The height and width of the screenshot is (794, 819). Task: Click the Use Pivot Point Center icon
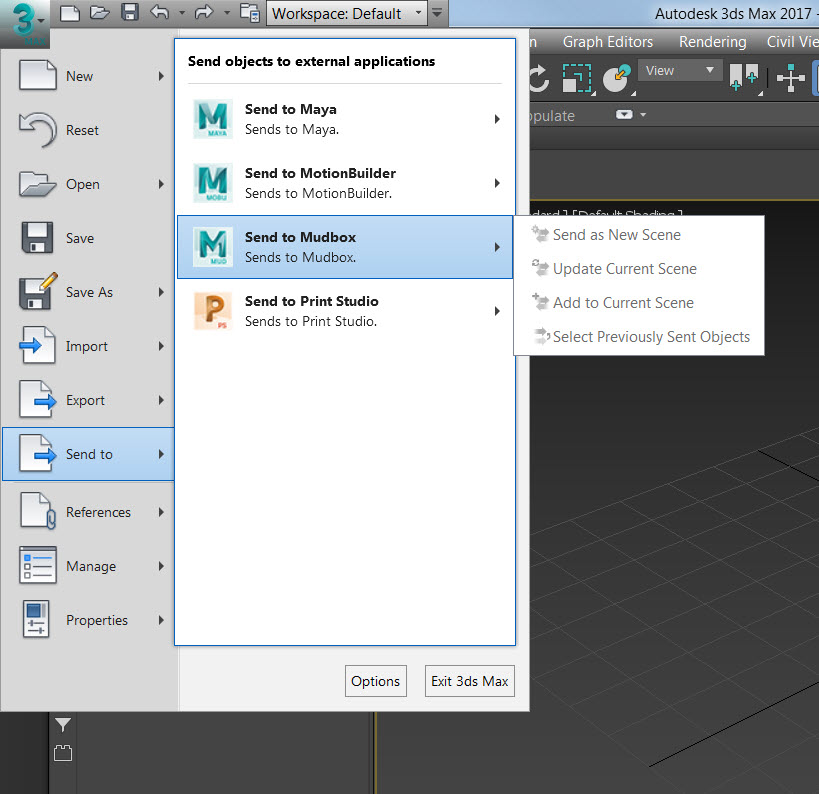[x=744, y=78]
